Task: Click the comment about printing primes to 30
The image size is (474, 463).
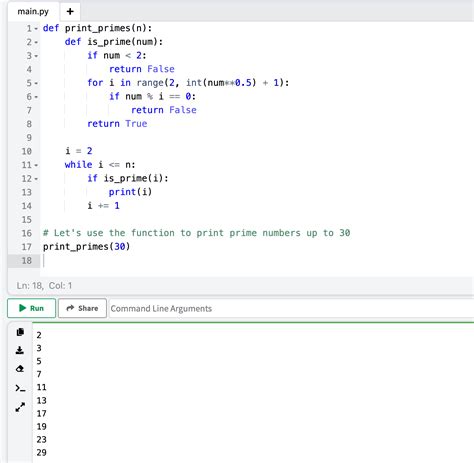Action: (x=197, y=233)
